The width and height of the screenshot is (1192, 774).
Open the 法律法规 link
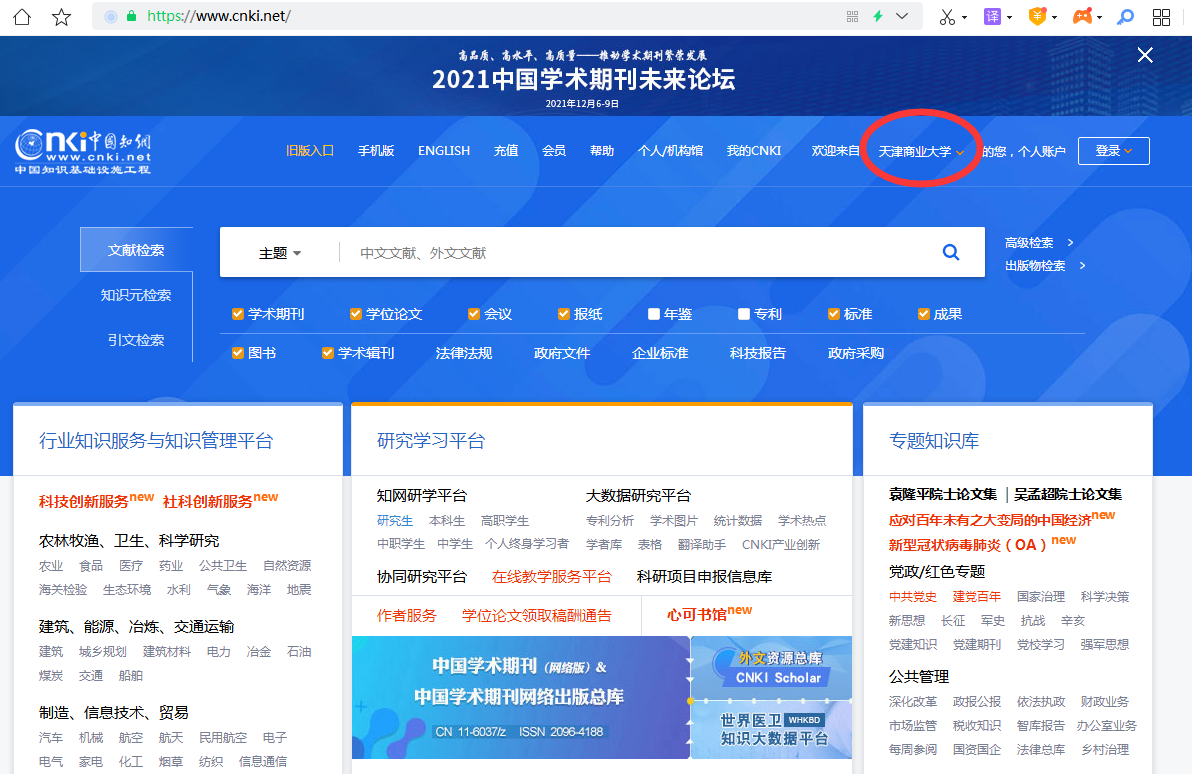(x=464, y=353)
